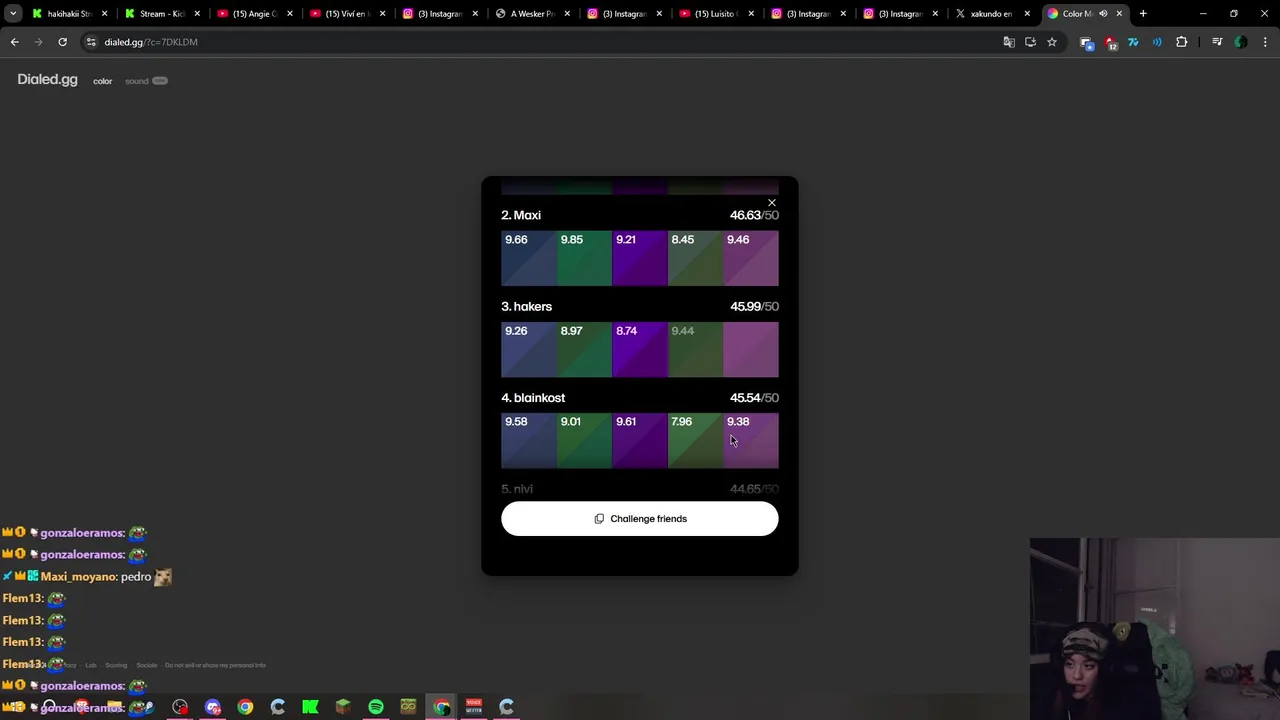Open the blue sound-wave extension icon
This screenshot has width=1280, height=720.
1157,42
